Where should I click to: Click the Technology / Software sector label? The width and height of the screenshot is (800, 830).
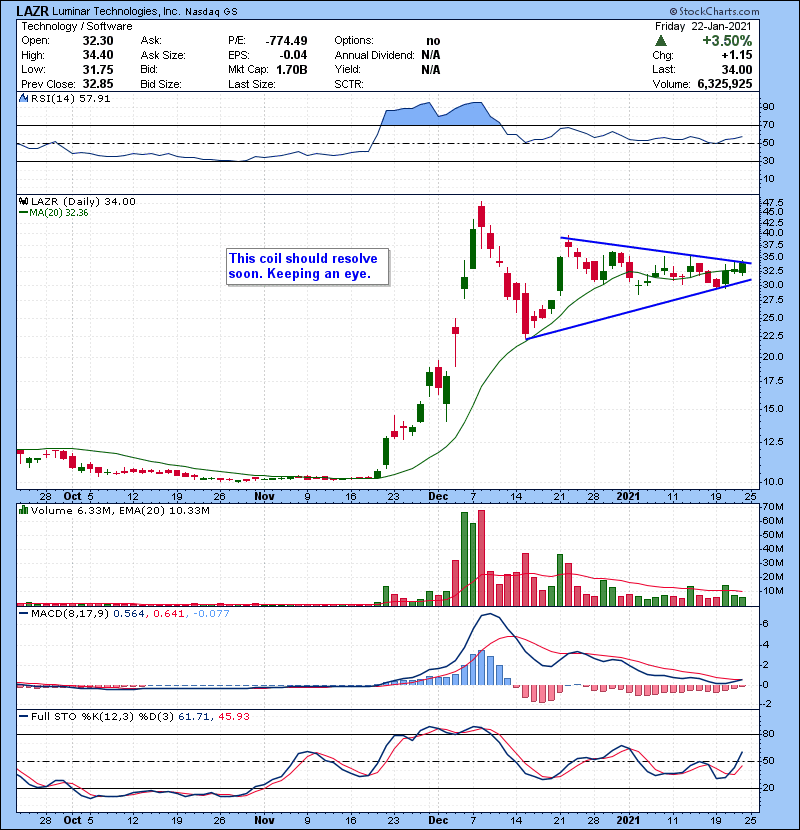click(77, 26)
